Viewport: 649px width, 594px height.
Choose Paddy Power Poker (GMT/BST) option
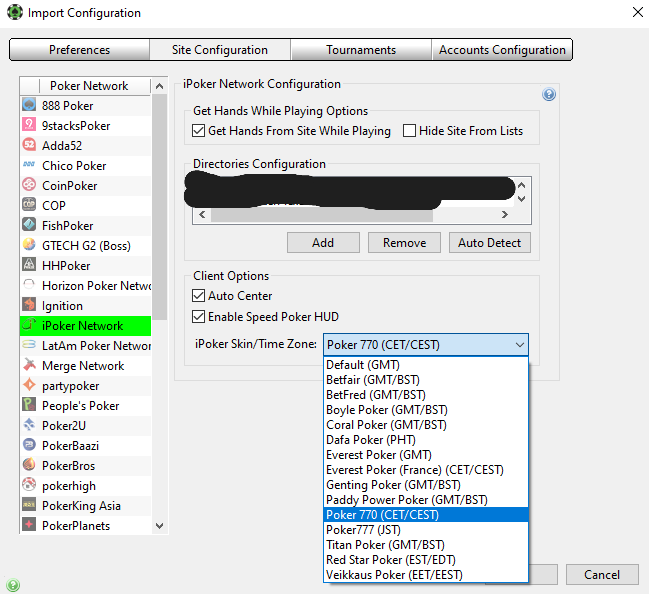click(426, 500)
